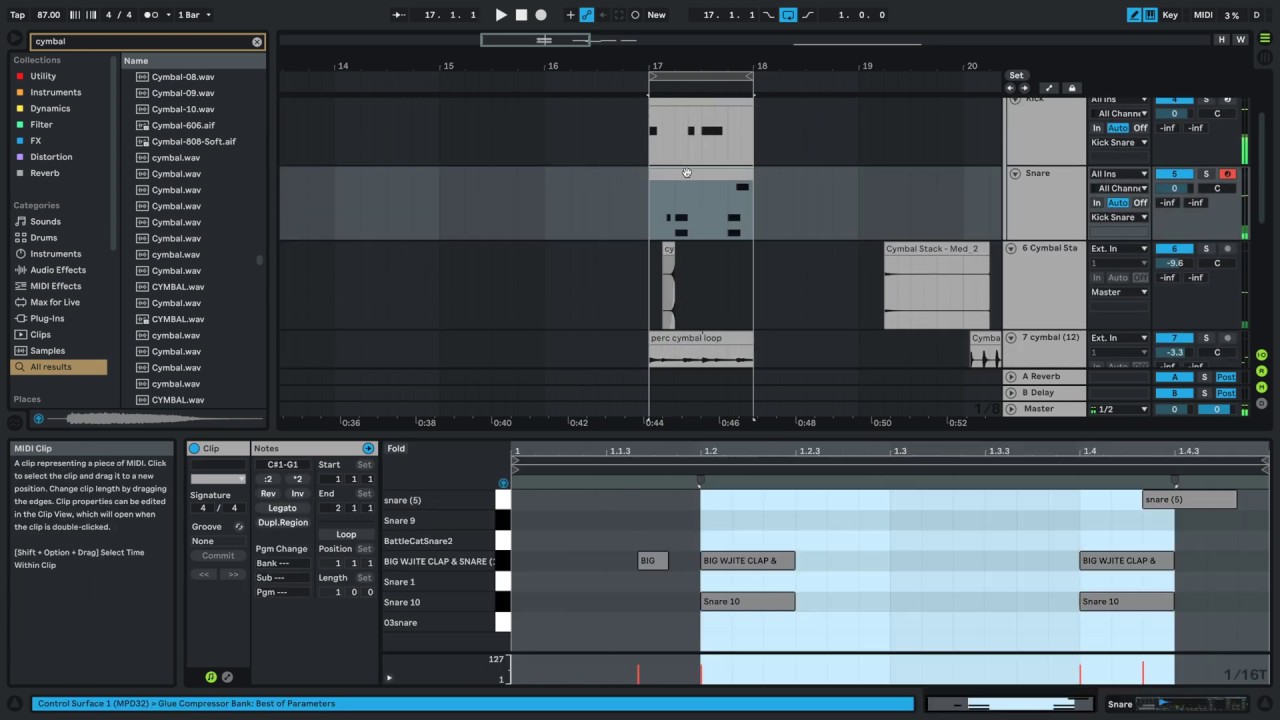Click the punch-in switch icon

(x=768, y=15)
